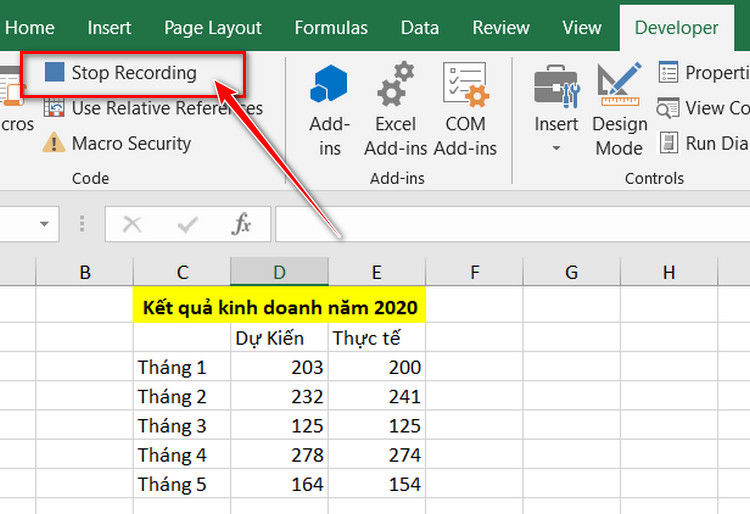The width and height of the screenshot is (750, 514).
Task: Expand the Name Box dropdown arrow
Action: tap(44, 224)
